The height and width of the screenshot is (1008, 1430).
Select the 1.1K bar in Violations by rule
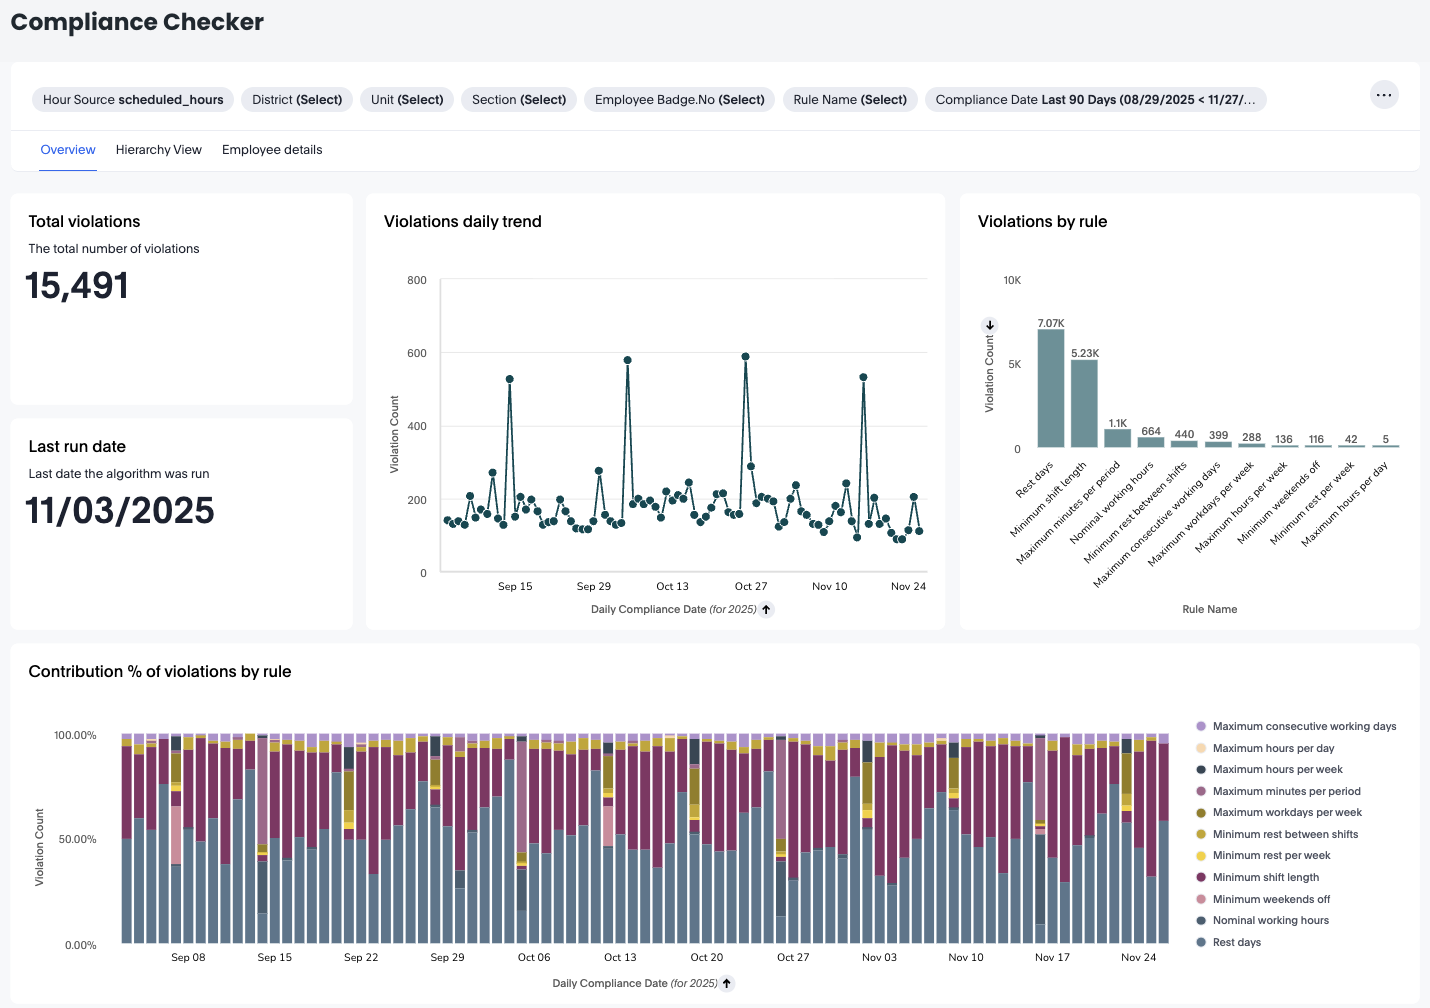[1118, 438]
